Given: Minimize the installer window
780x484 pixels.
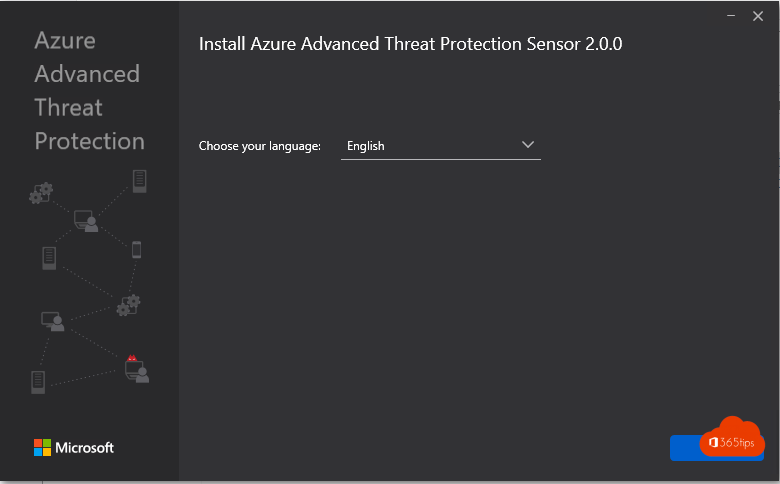Looking at the screenshot, I should [731, 16].
